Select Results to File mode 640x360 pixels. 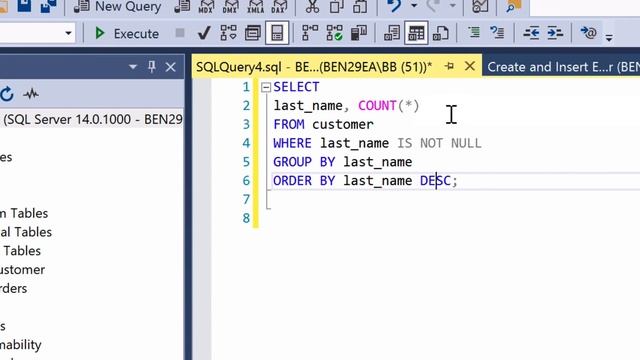tap(441, 33)
